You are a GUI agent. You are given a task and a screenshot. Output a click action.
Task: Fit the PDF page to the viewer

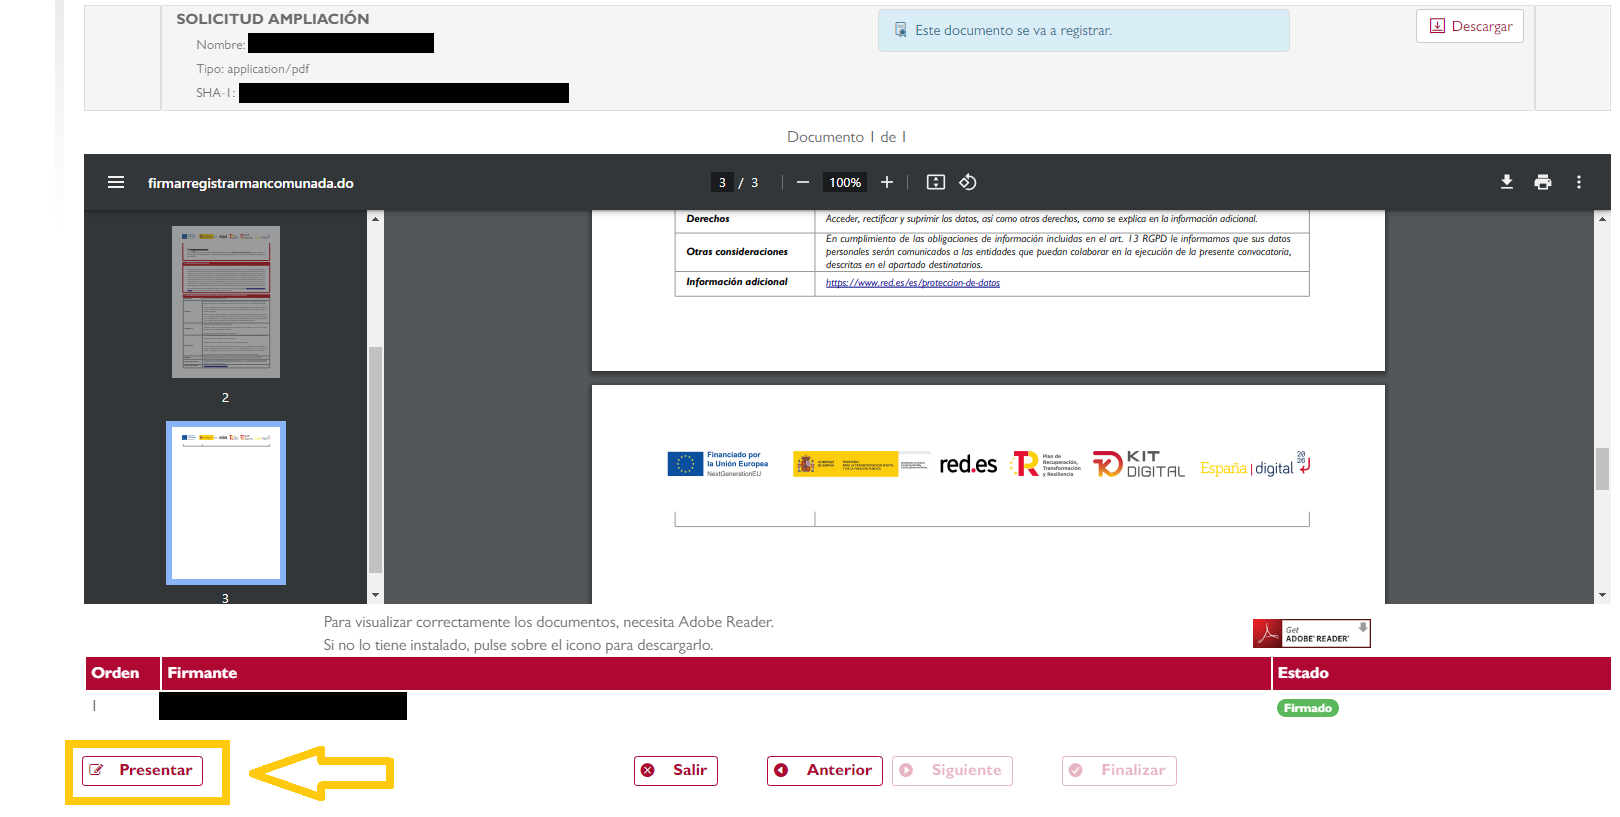[936, 182]
